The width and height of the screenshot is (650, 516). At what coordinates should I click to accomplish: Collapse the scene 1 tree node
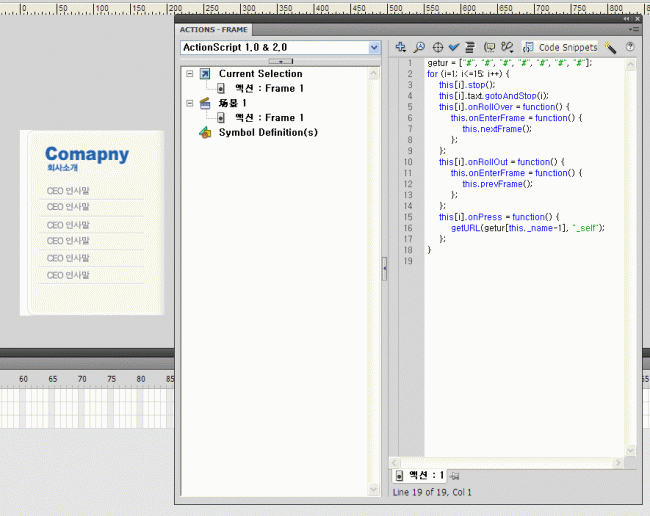[x=189, y=103]
